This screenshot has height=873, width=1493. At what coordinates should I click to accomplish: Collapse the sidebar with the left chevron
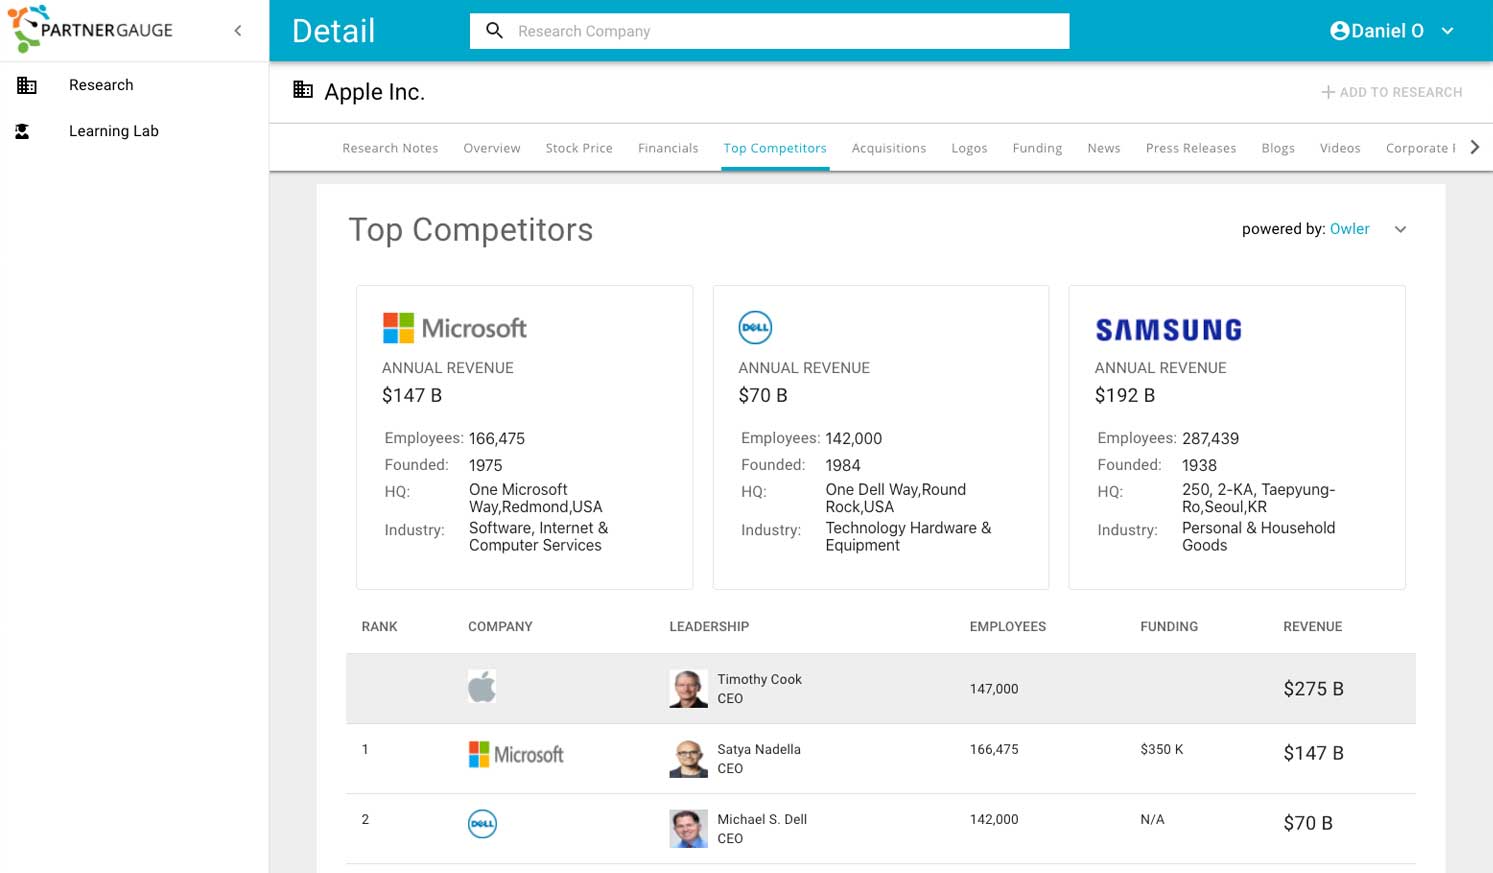pyautogui.click(x=238, y=31)
